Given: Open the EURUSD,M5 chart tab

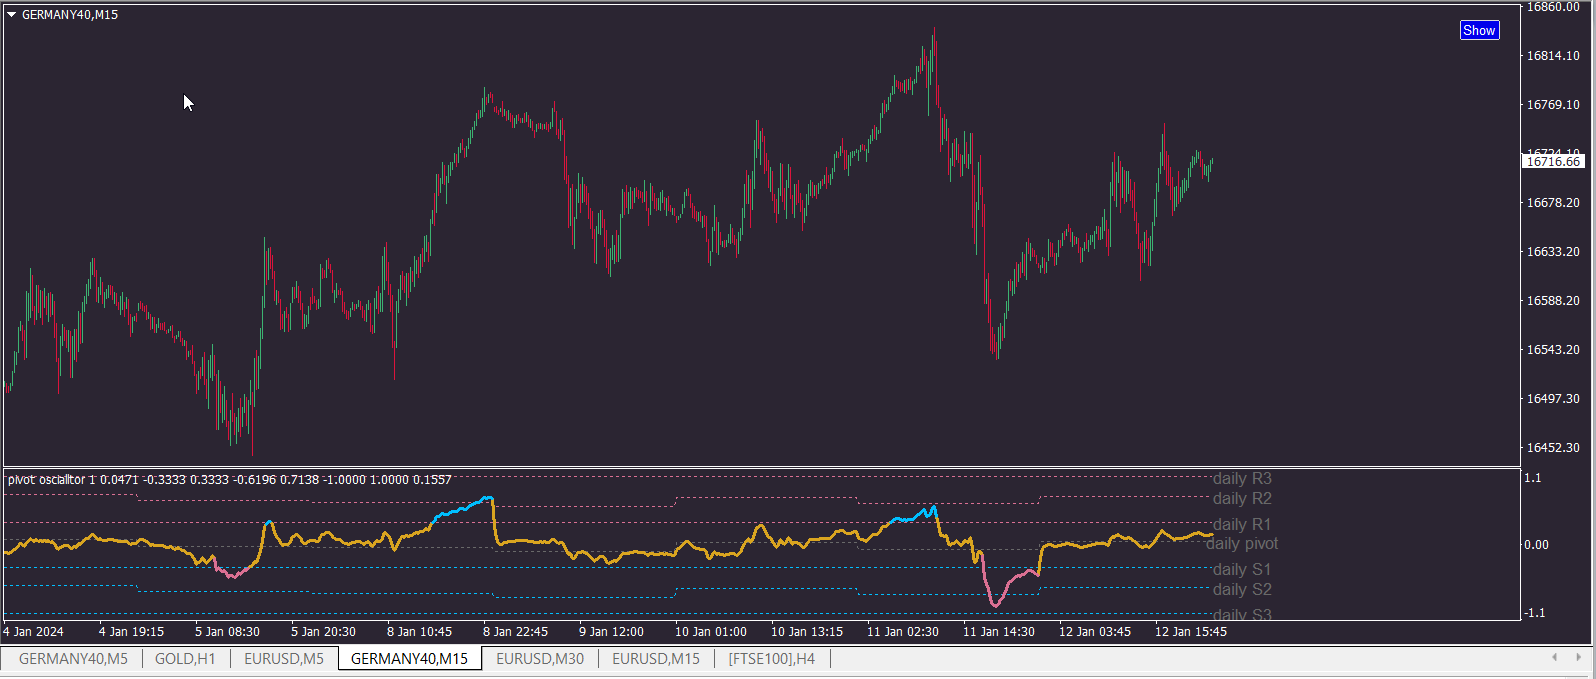Looking at the screenshot, I should point(284,659).
